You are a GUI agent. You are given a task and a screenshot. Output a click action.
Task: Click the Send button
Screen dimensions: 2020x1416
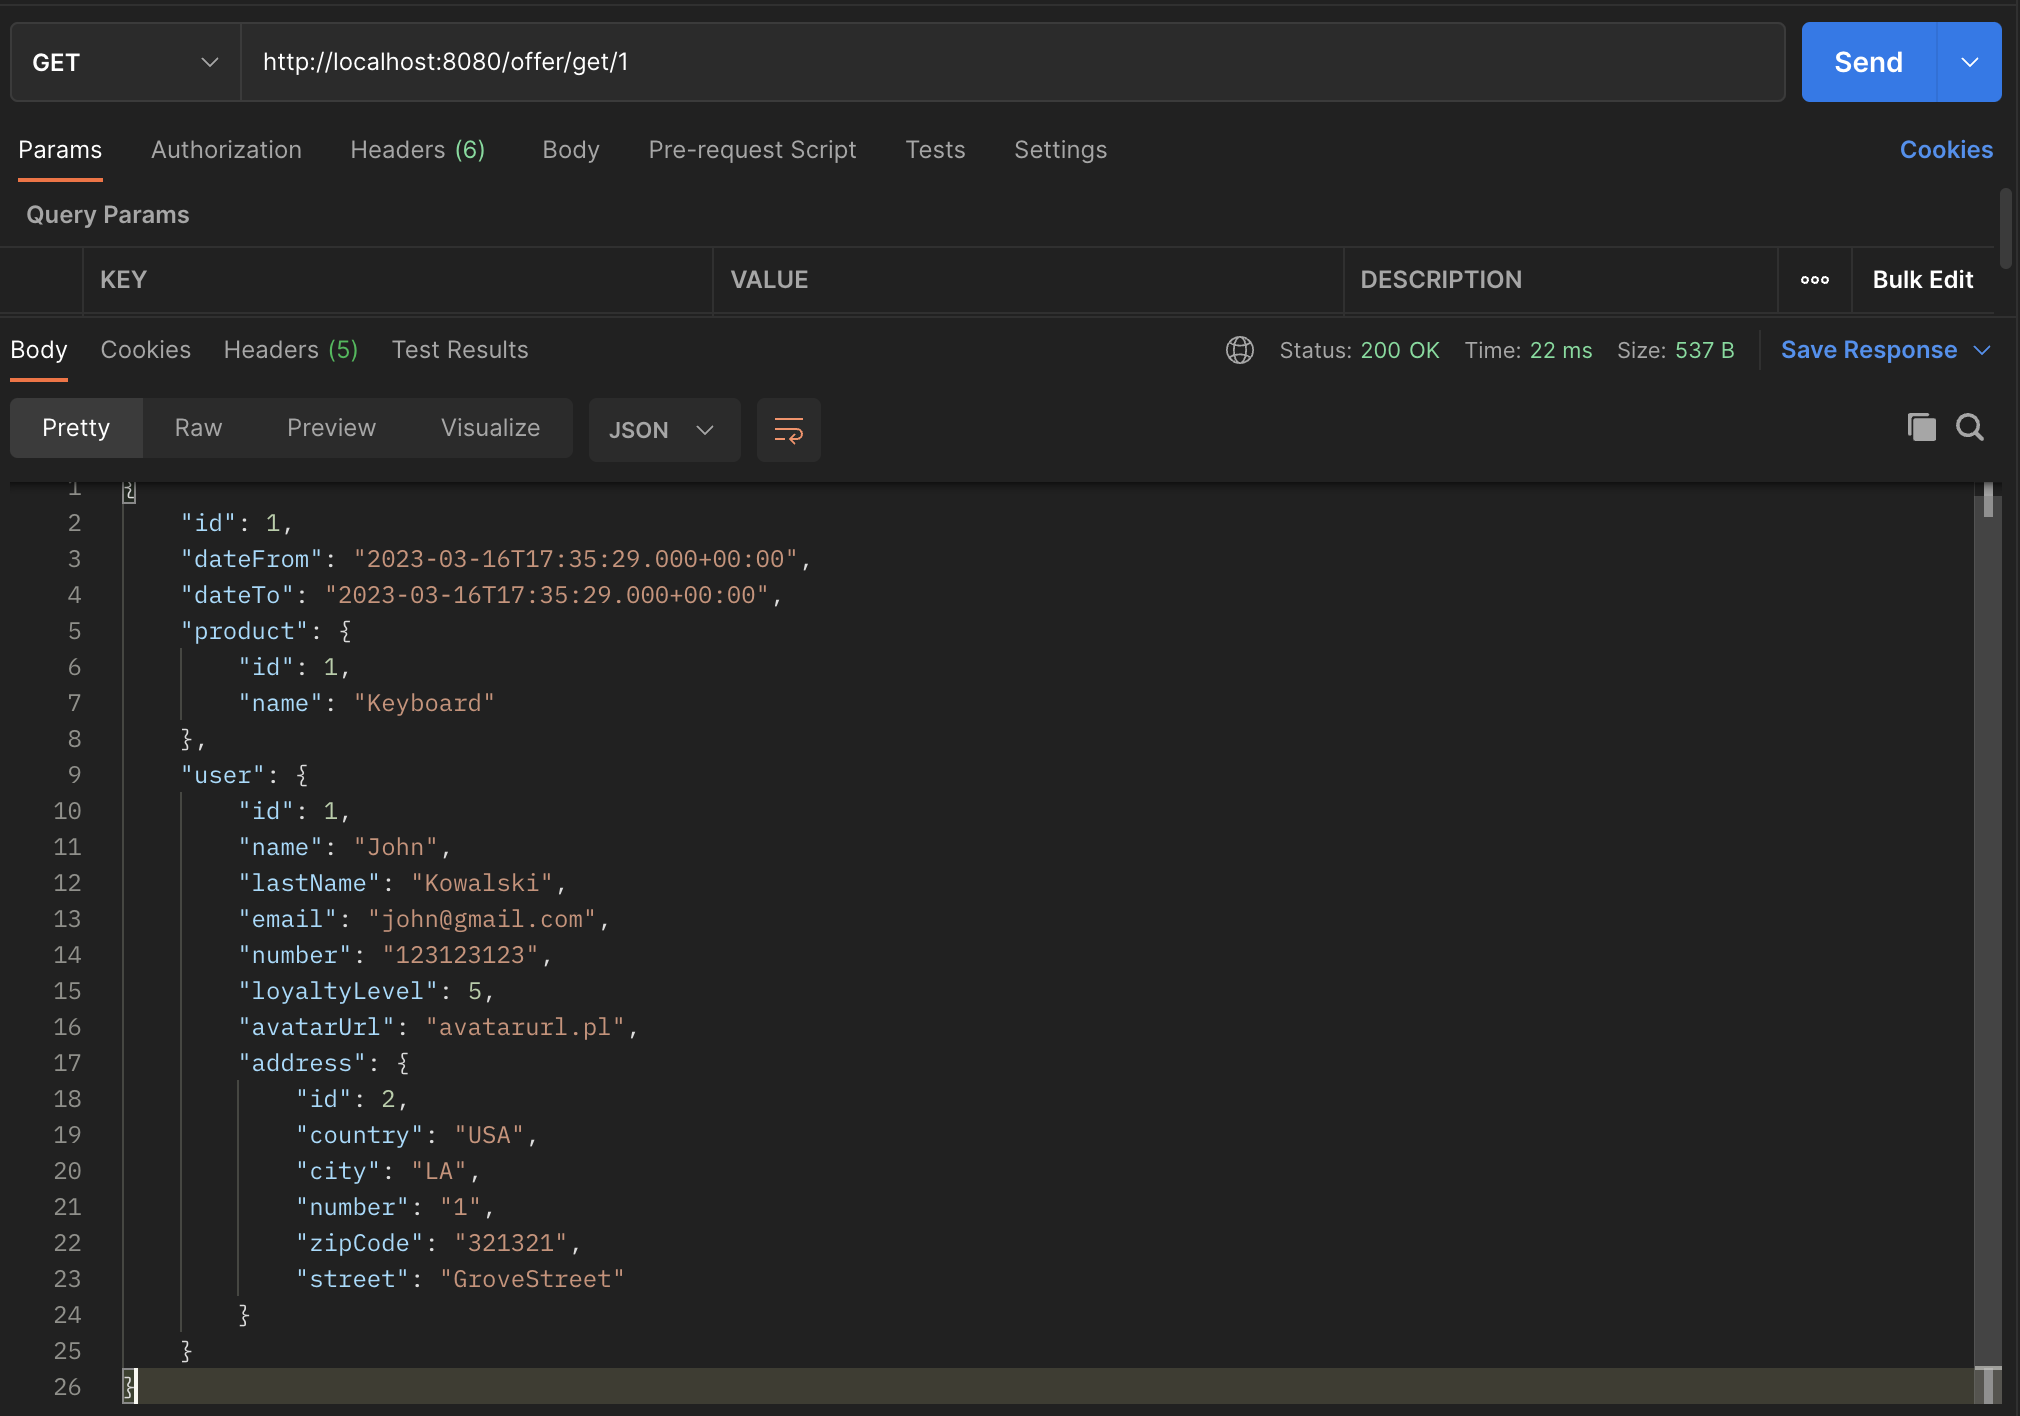coord(1866,61)
